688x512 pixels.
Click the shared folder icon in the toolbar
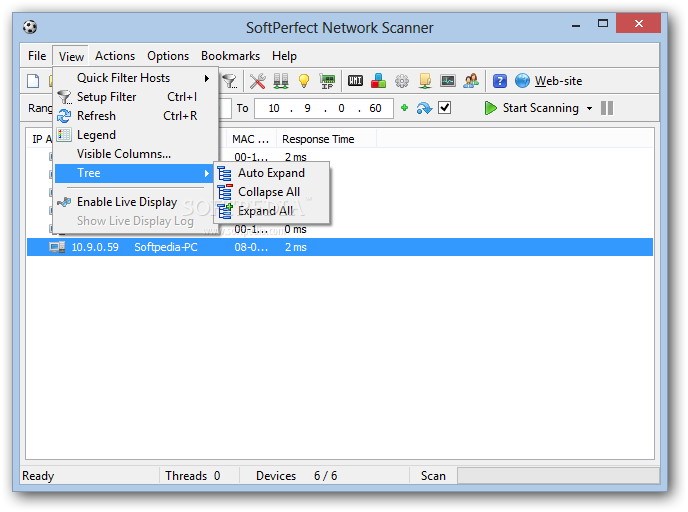[425, 81]
